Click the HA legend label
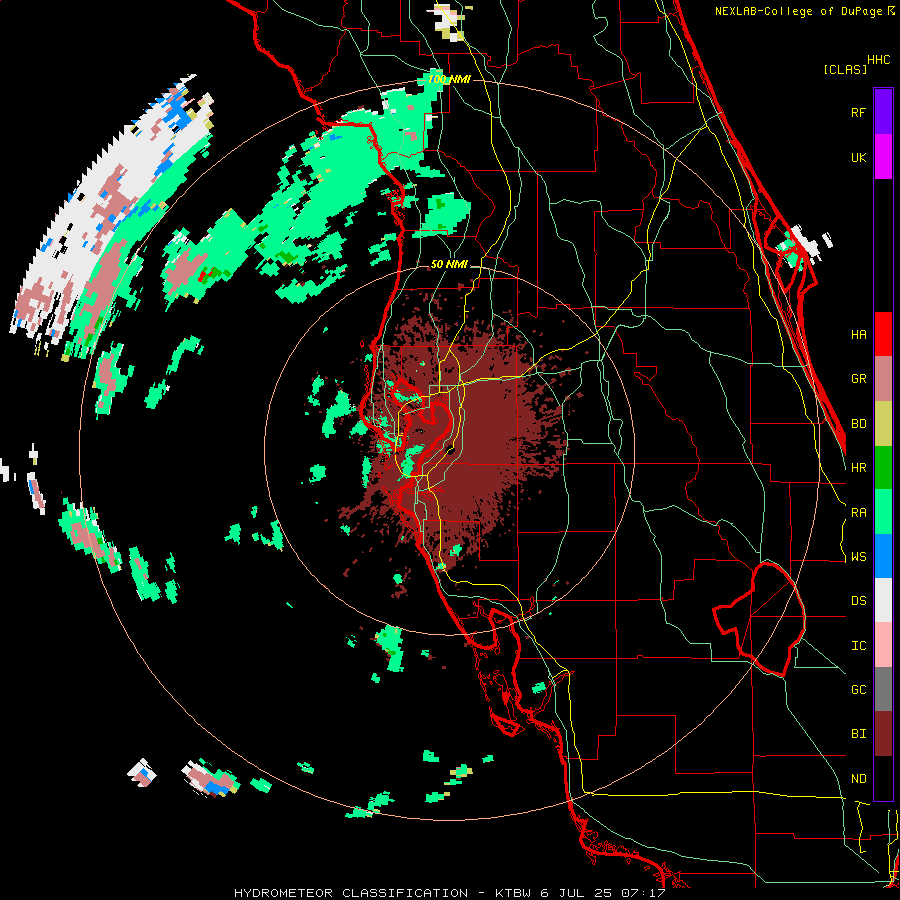900x900 pixels. click(x=858, y=334)
